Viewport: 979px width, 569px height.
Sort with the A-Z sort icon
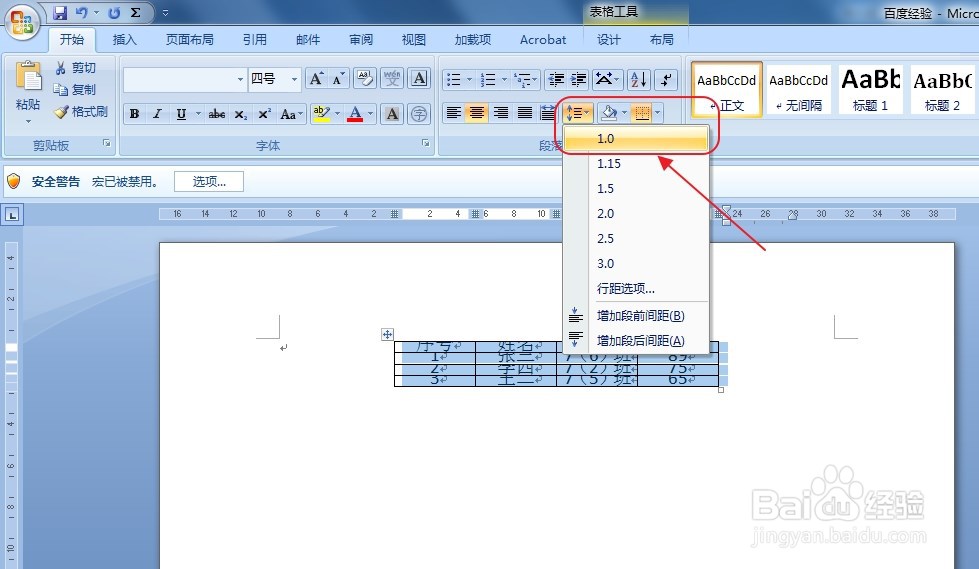click(x=639, y=79)
